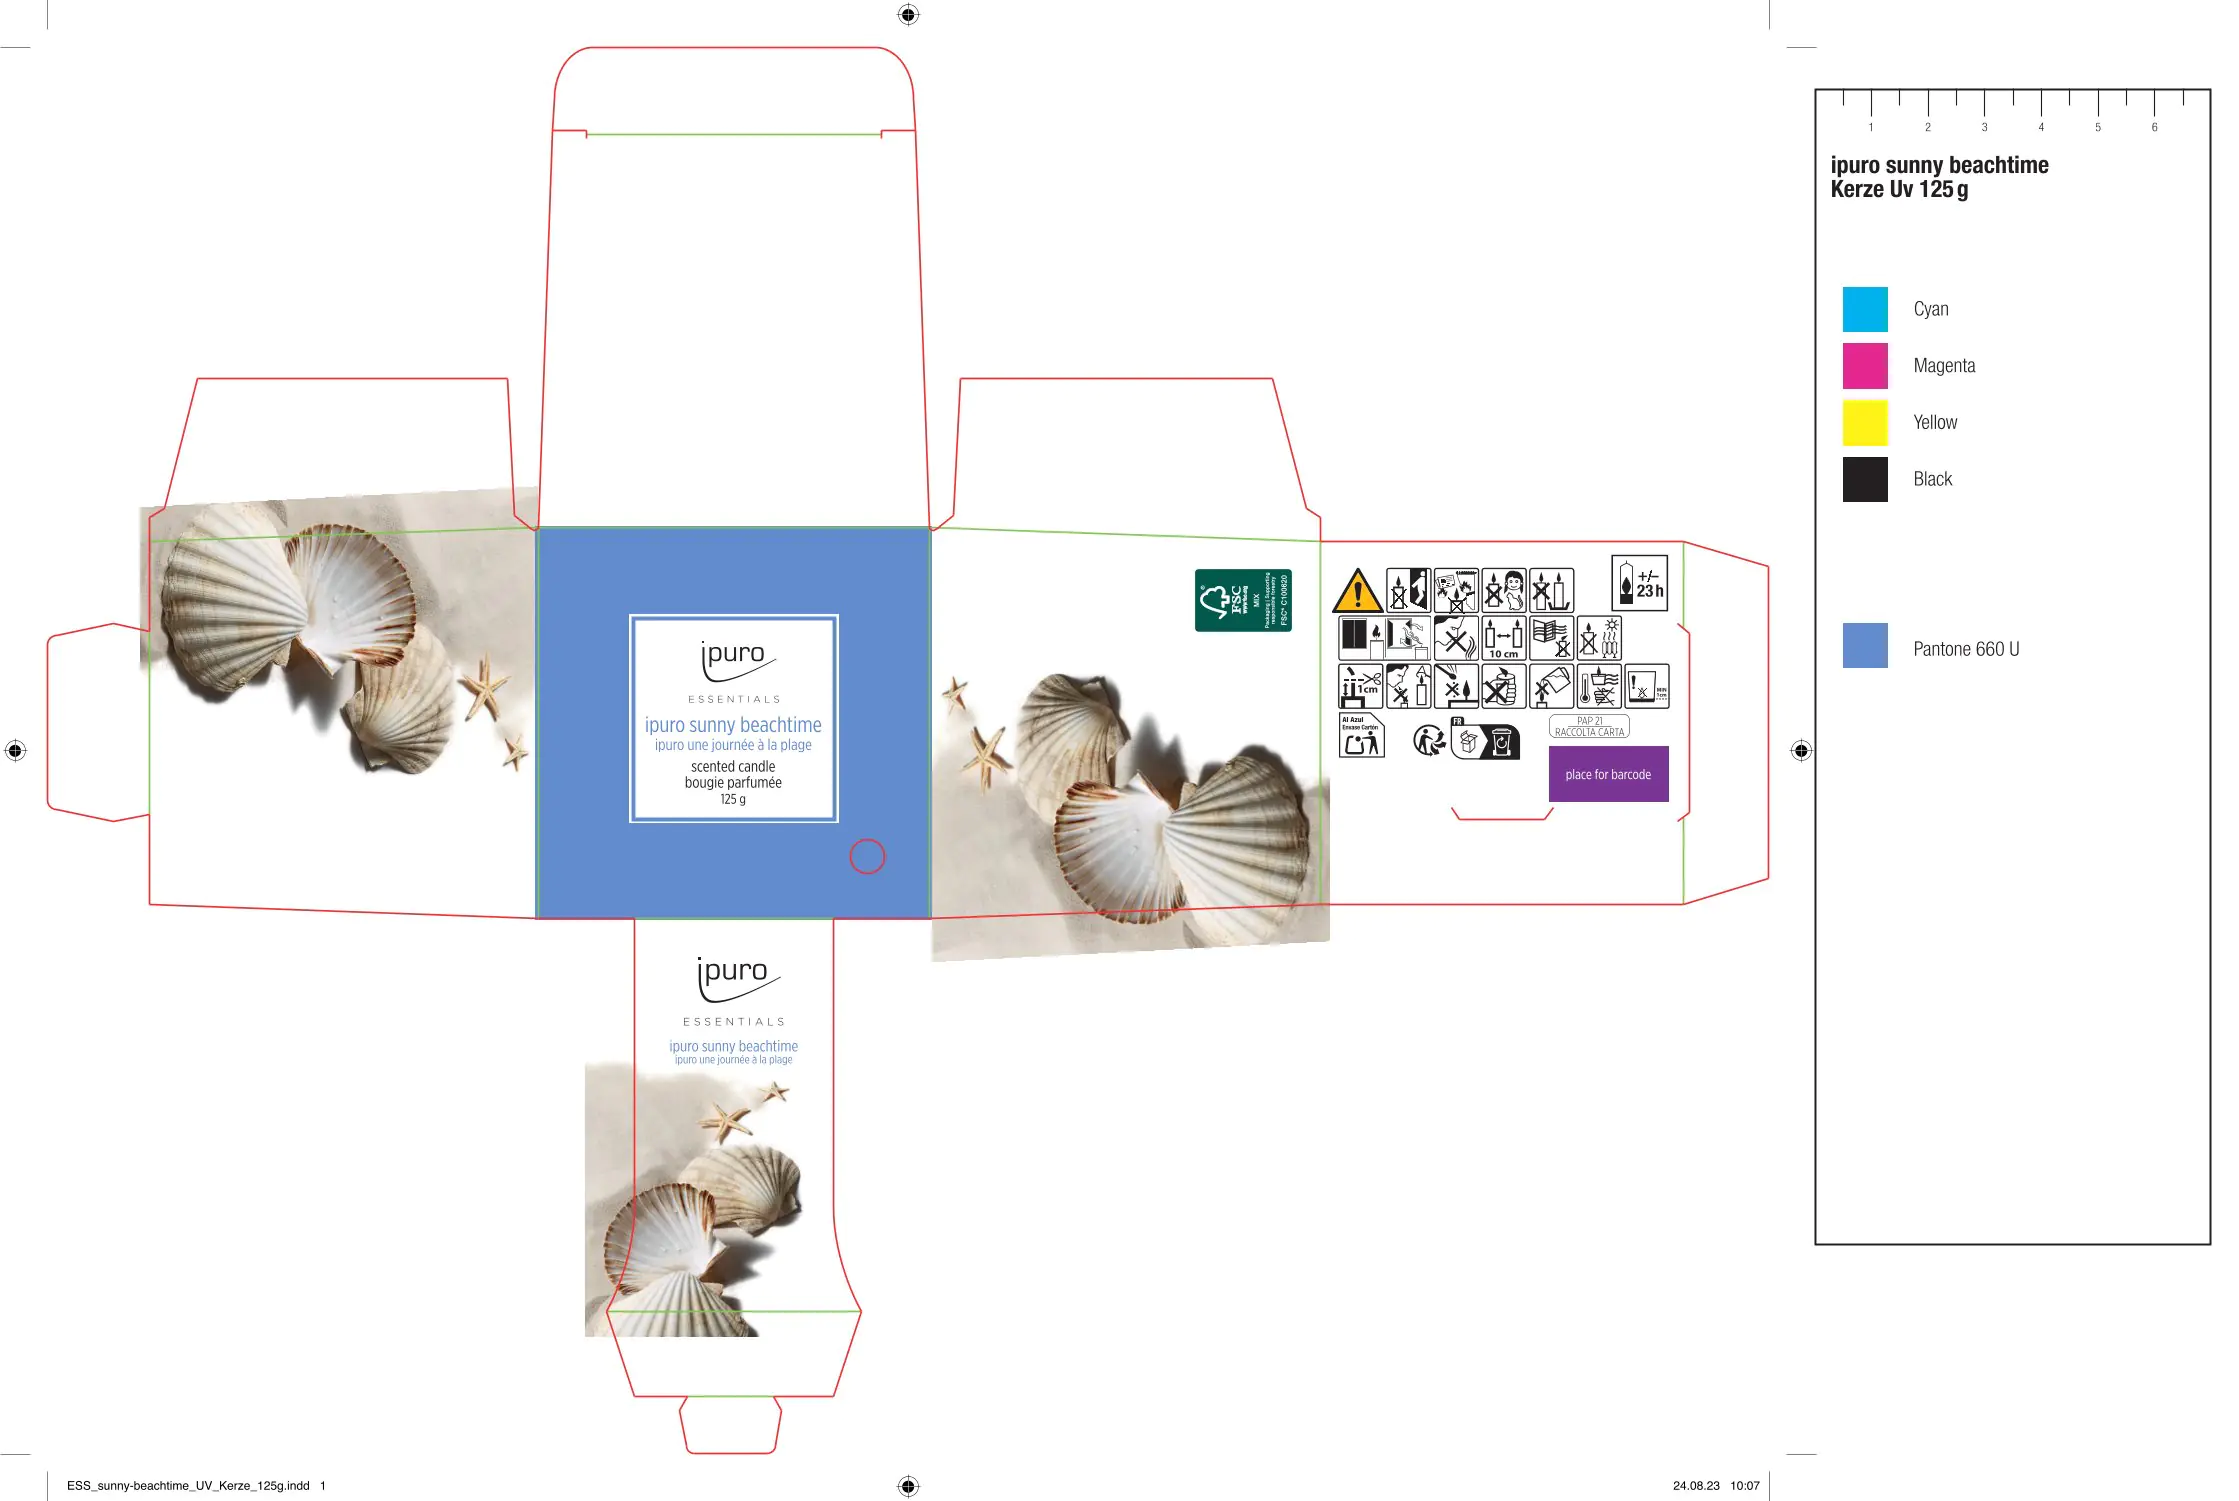Click the PAP 21 Raccolta Carta label

point(1589,727)
